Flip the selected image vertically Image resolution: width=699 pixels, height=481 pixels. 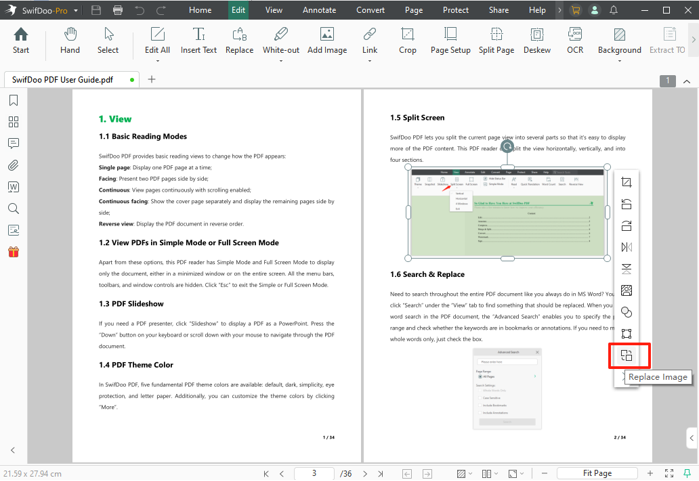(x=626, y=269)
